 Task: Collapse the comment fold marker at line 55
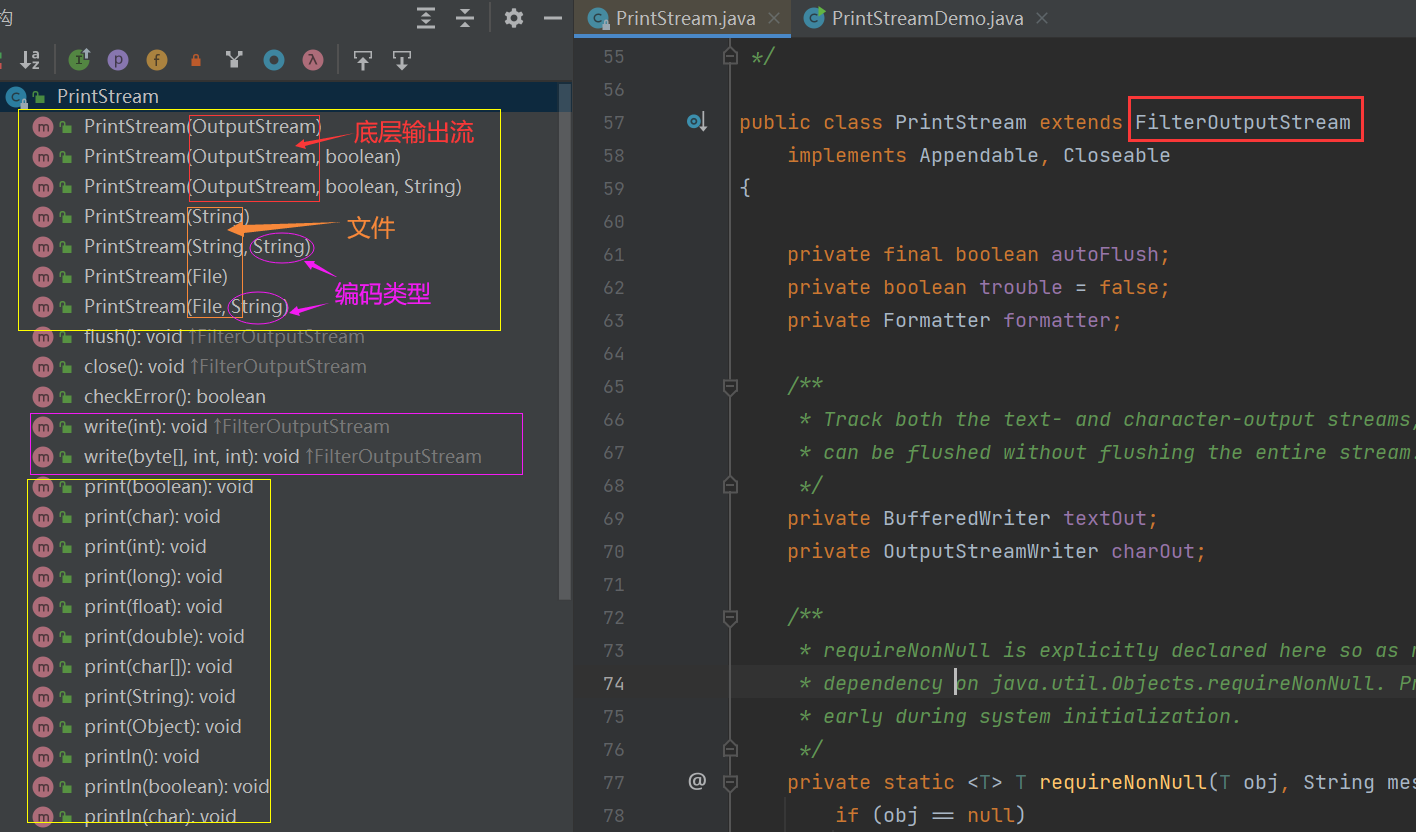(730, 56)
